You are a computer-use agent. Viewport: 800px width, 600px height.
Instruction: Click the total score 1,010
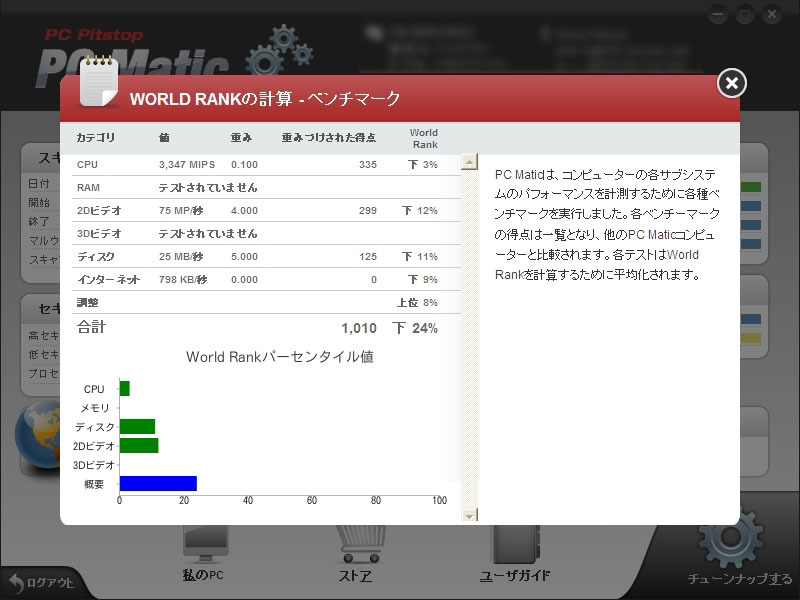click(359, 328)
